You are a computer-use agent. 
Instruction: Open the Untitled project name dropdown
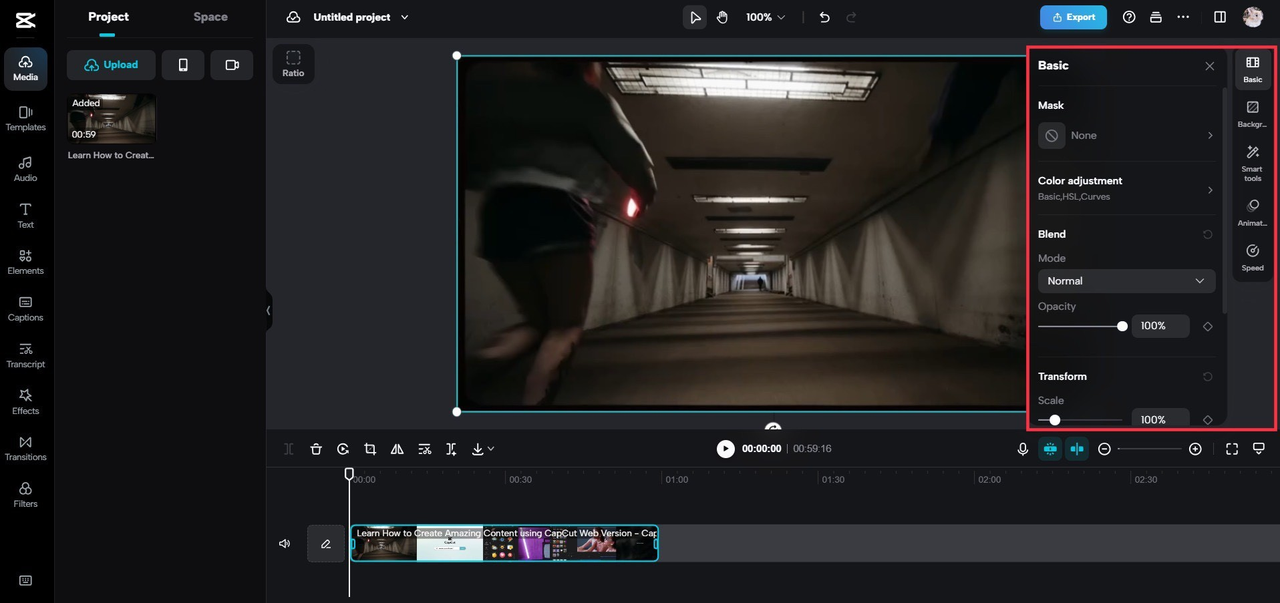coord(361,17)
